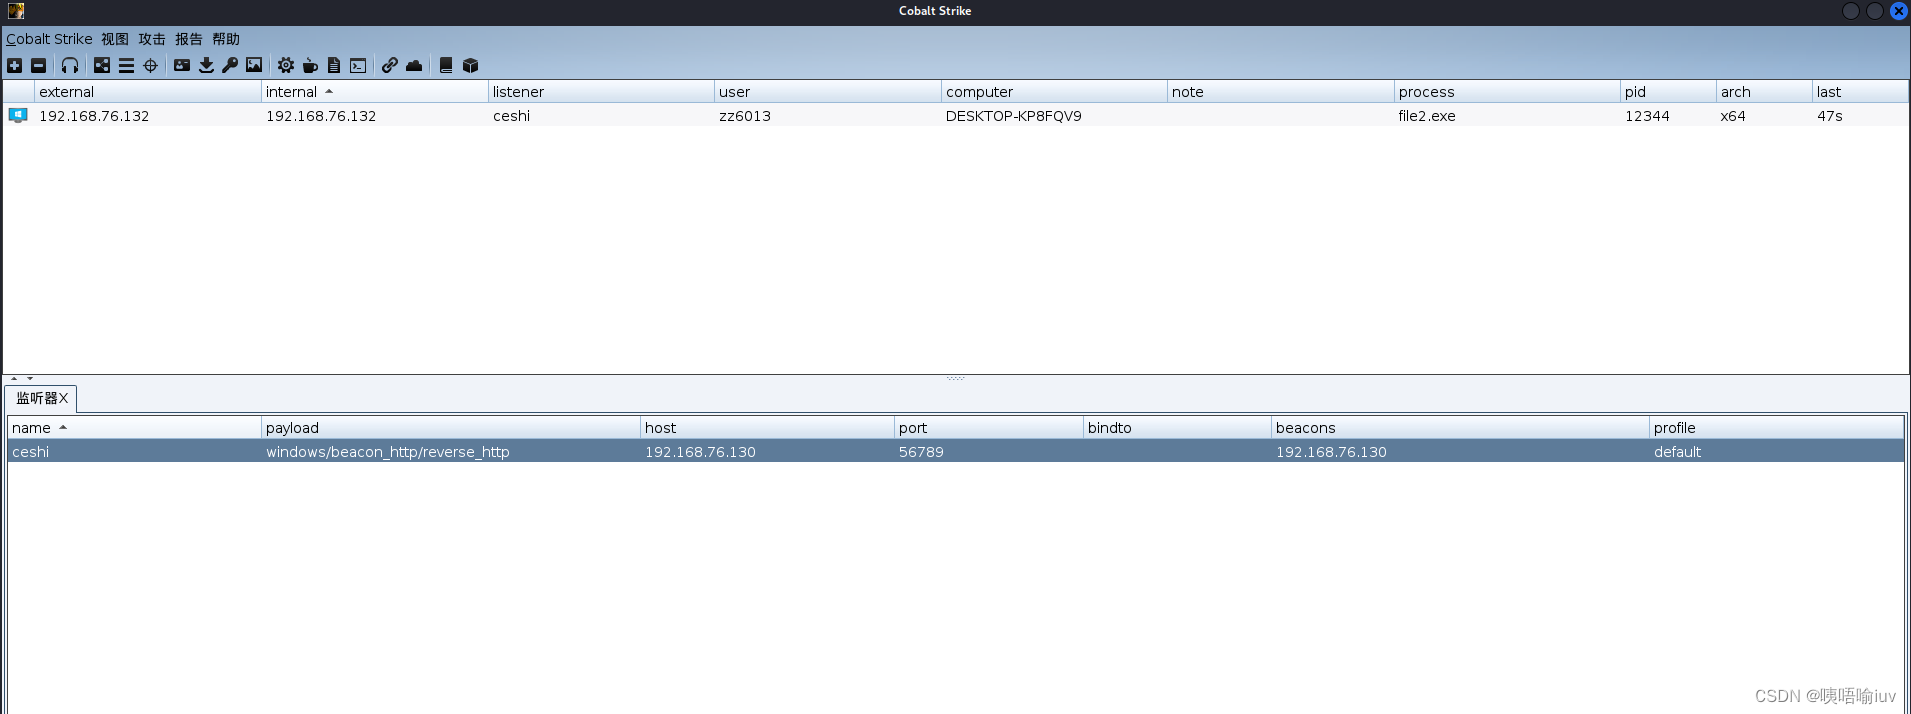
Task: Open the Cobalt Strike menu
Action: pos(49,39)
